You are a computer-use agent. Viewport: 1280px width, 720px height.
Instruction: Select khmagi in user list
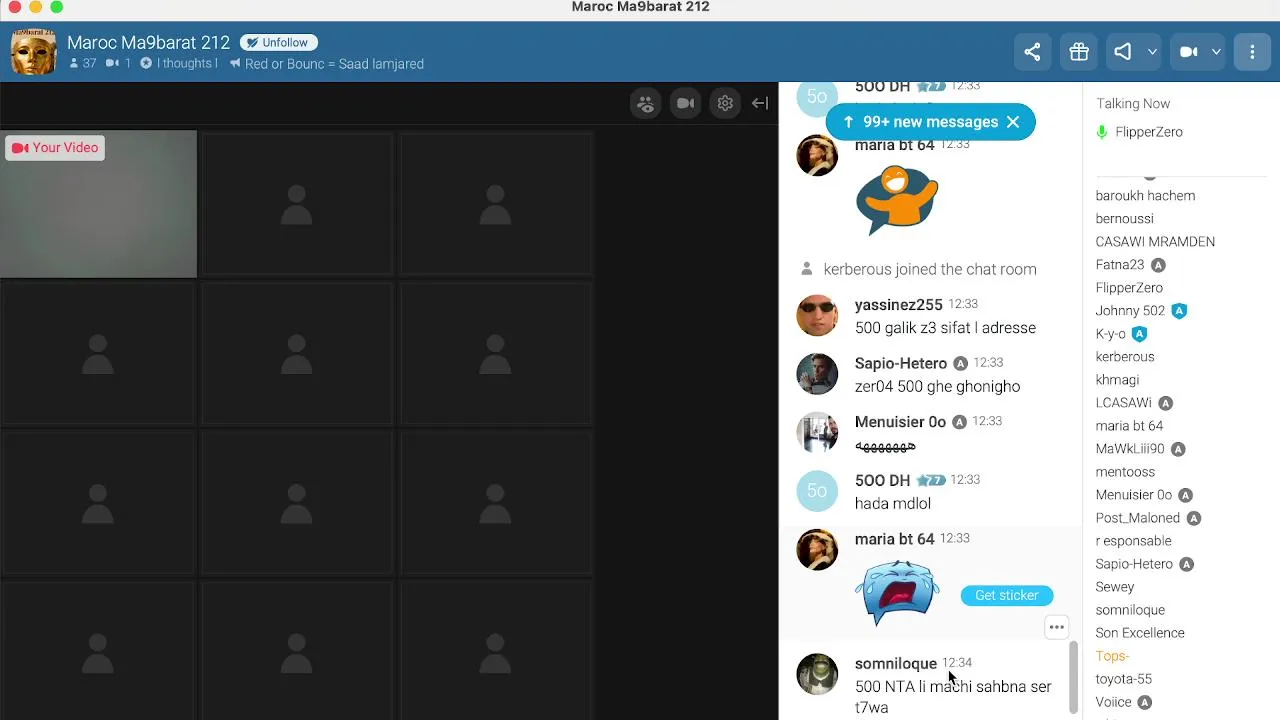(x=1117, y=380)
